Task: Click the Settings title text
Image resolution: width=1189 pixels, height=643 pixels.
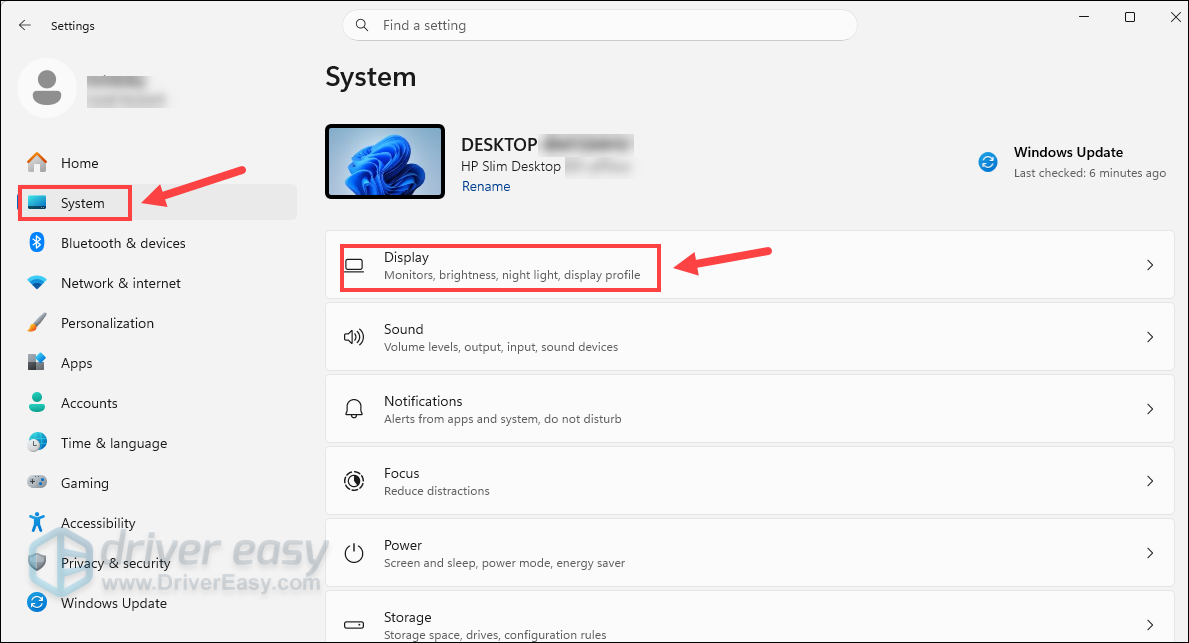Action: pyautogui.click(x=73, y=26)
